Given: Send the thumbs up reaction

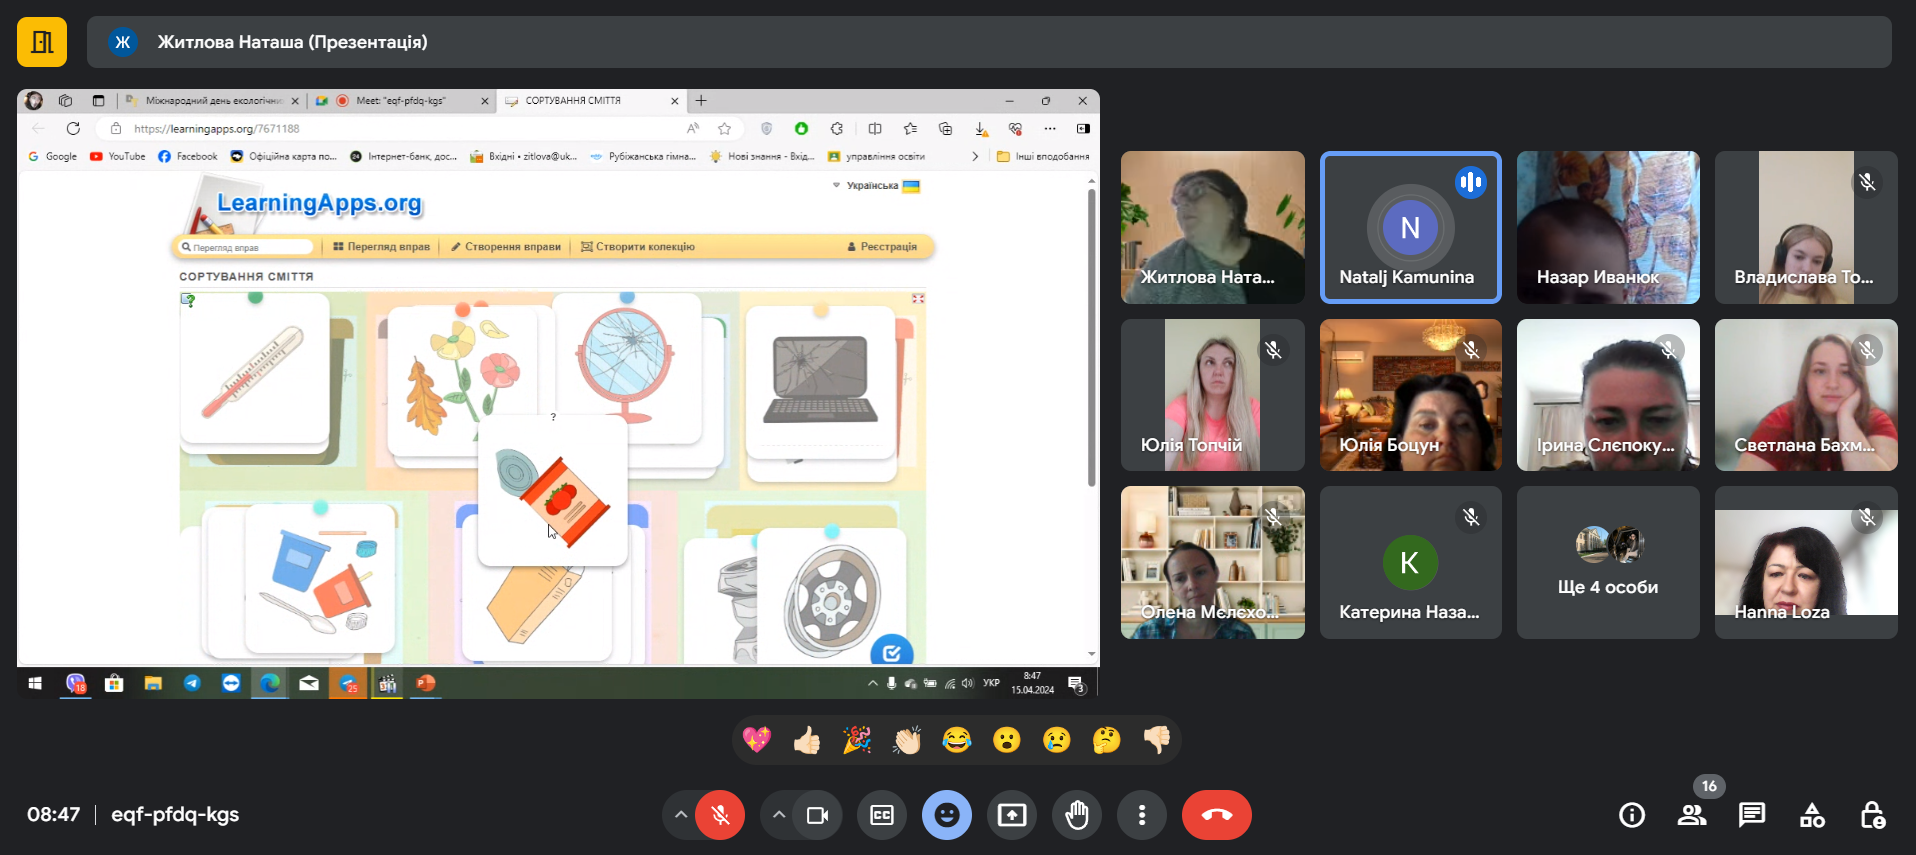Looking at the screenshot, I should (x=807, y=740).
